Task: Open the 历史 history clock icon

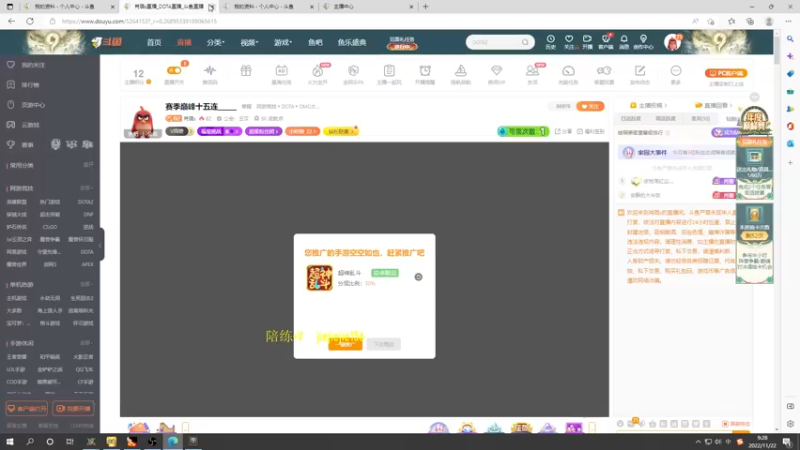Action: (551, 42)
